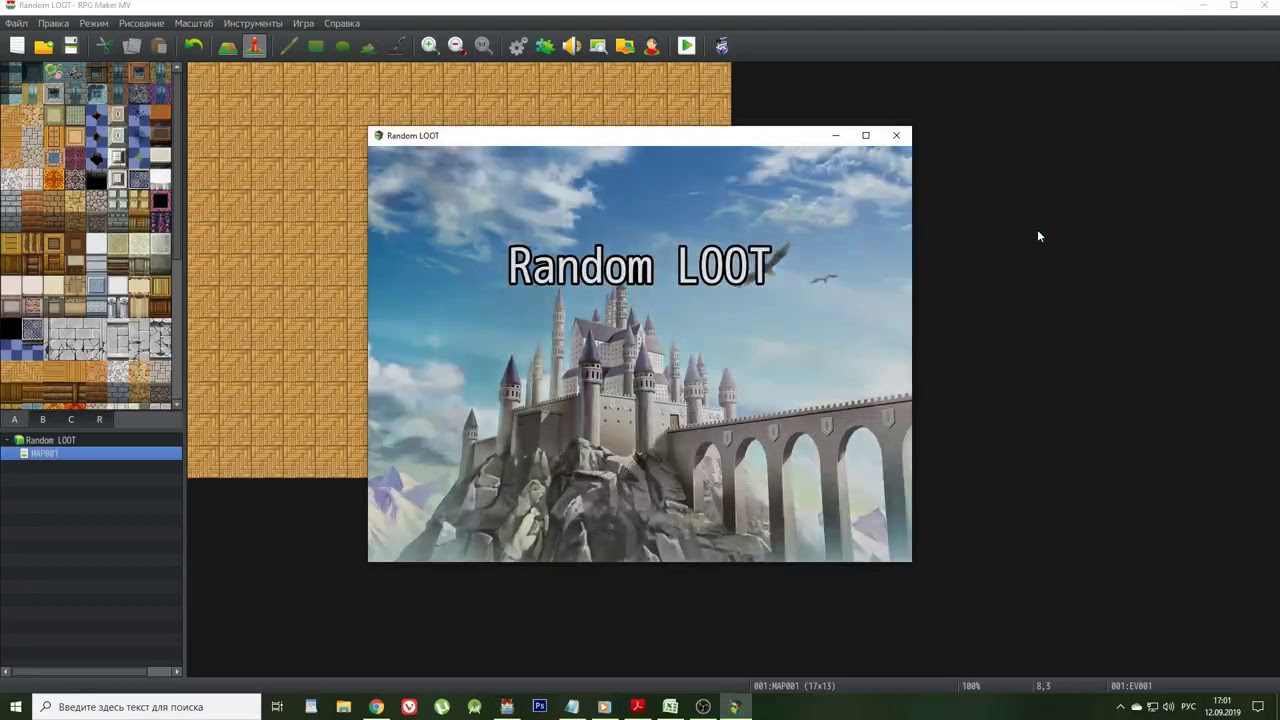The image size is (1280, 720).
Task: Open the Справка menu
Action: point(342,23)
